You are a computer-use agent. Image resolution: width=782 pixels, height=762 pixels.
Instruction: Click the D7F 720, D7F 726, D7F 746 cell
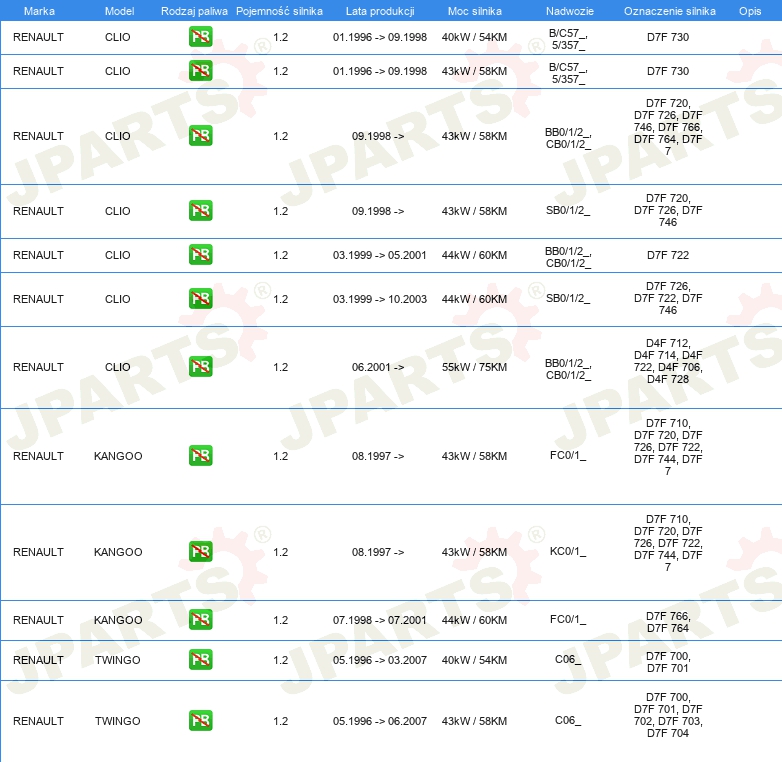tap(668, 210)
